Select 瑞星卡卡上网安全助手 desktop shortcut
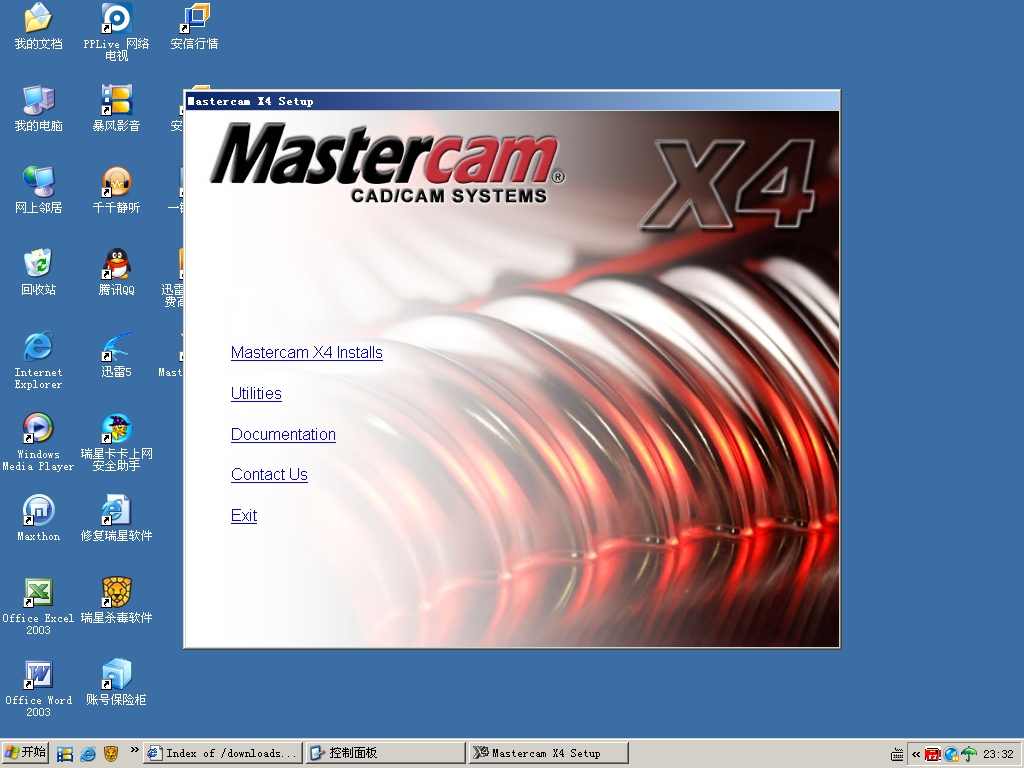This screenshot has height=768, width=1024. coord(116,442)
